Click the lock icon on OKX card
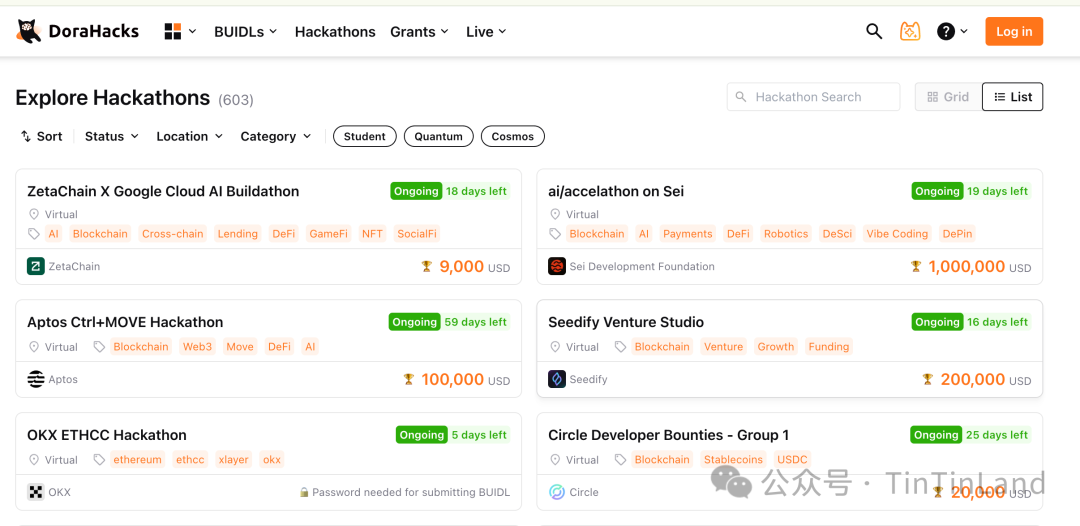1080x526 pixels. tap(304, 492)
